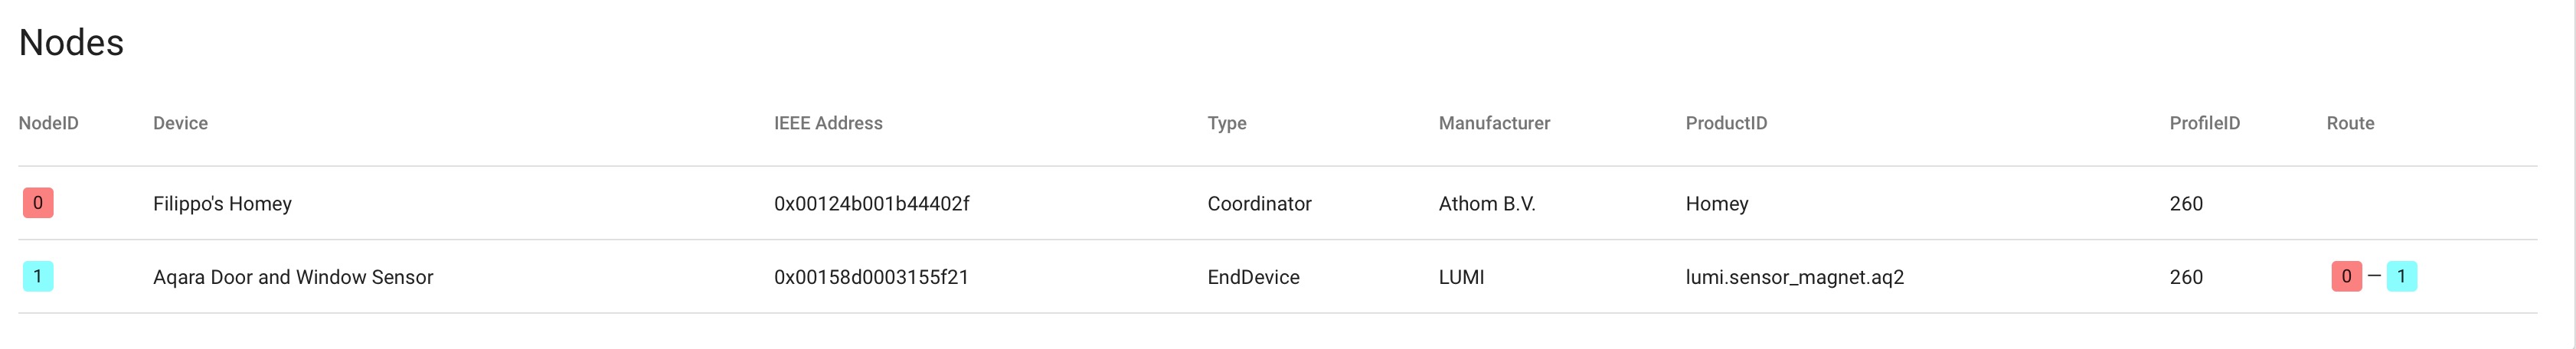The height and width of the screenshot is (349, 2576).
Task: Click the red node ID 0 badge
Action: point(38,203)
